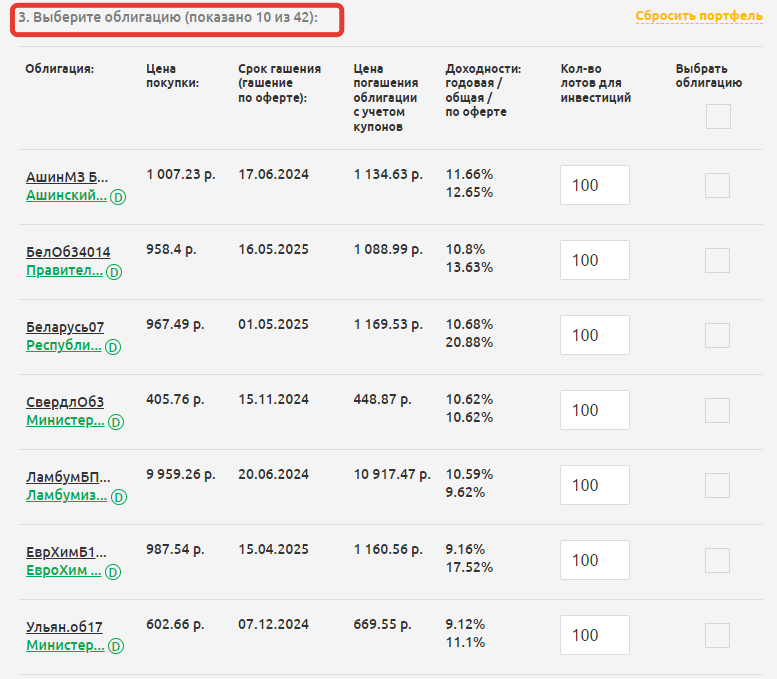This screenshot has height=679, width=777.
Task: Click lots quantity field for СвердлОб3
Action: [x=595, y=410]
